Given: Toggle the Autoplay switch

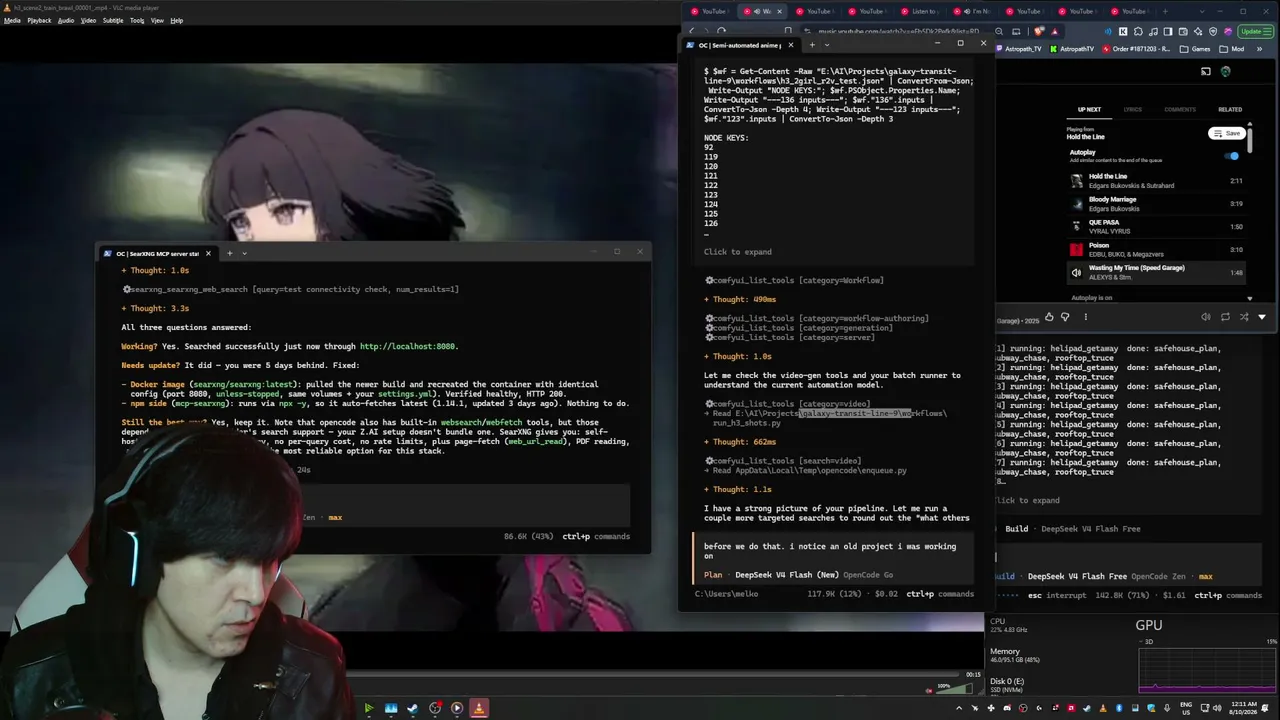Looking at the screenshot, I should pyautogui.click(x=1233, y=156).
